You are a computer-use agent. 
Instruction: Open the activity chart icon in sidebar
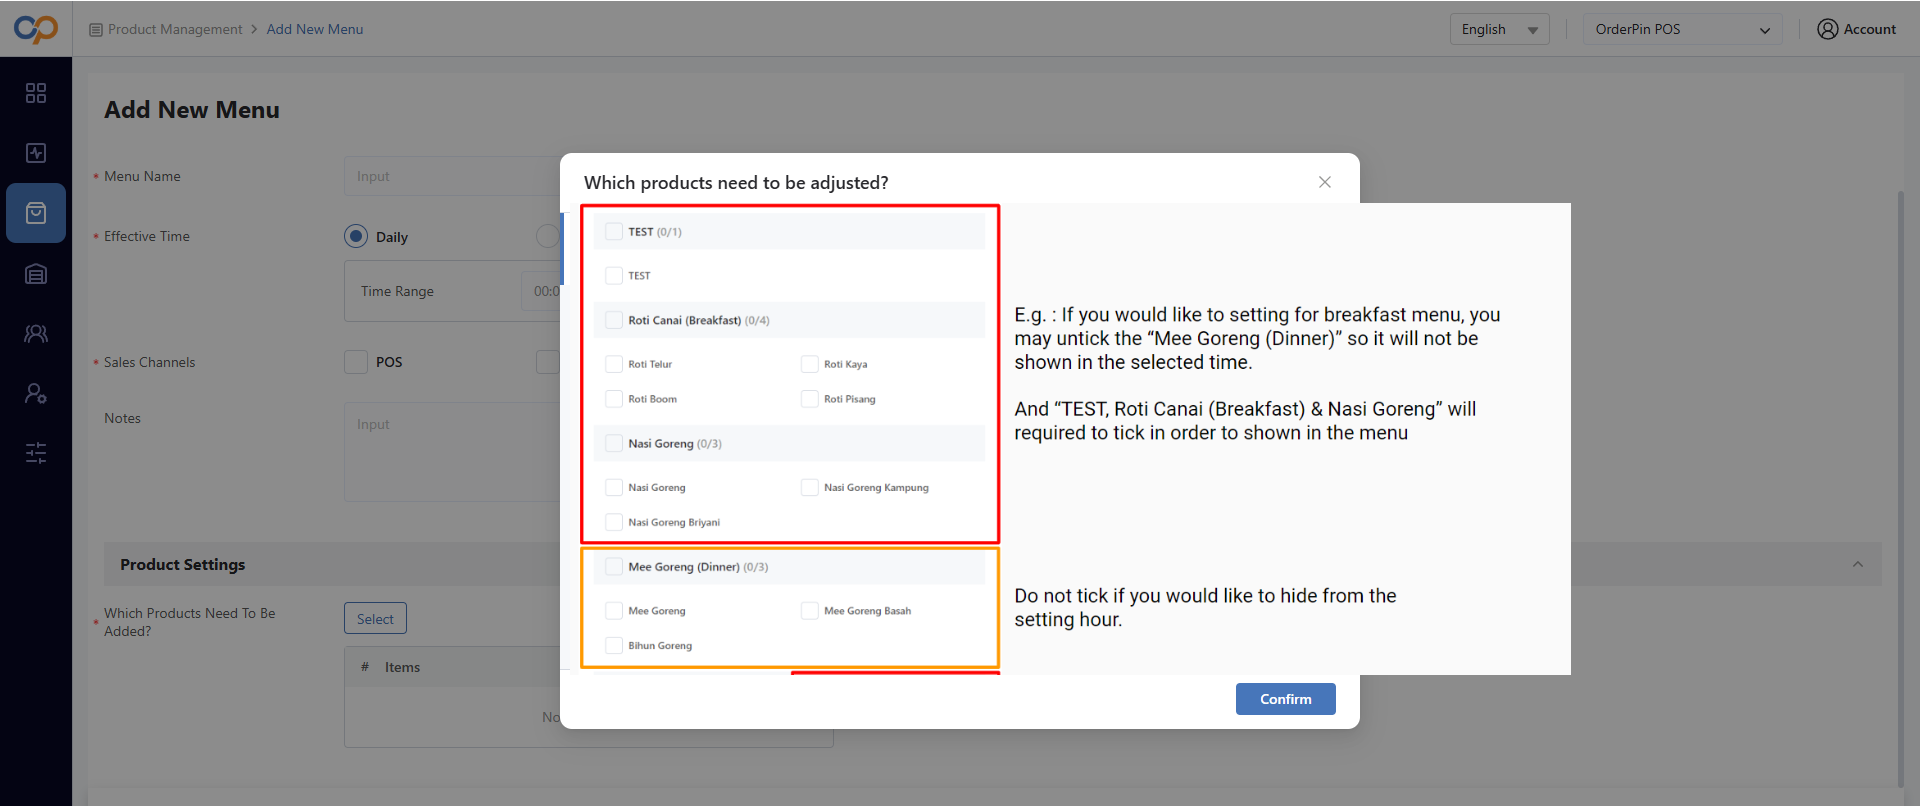(36, 153)
